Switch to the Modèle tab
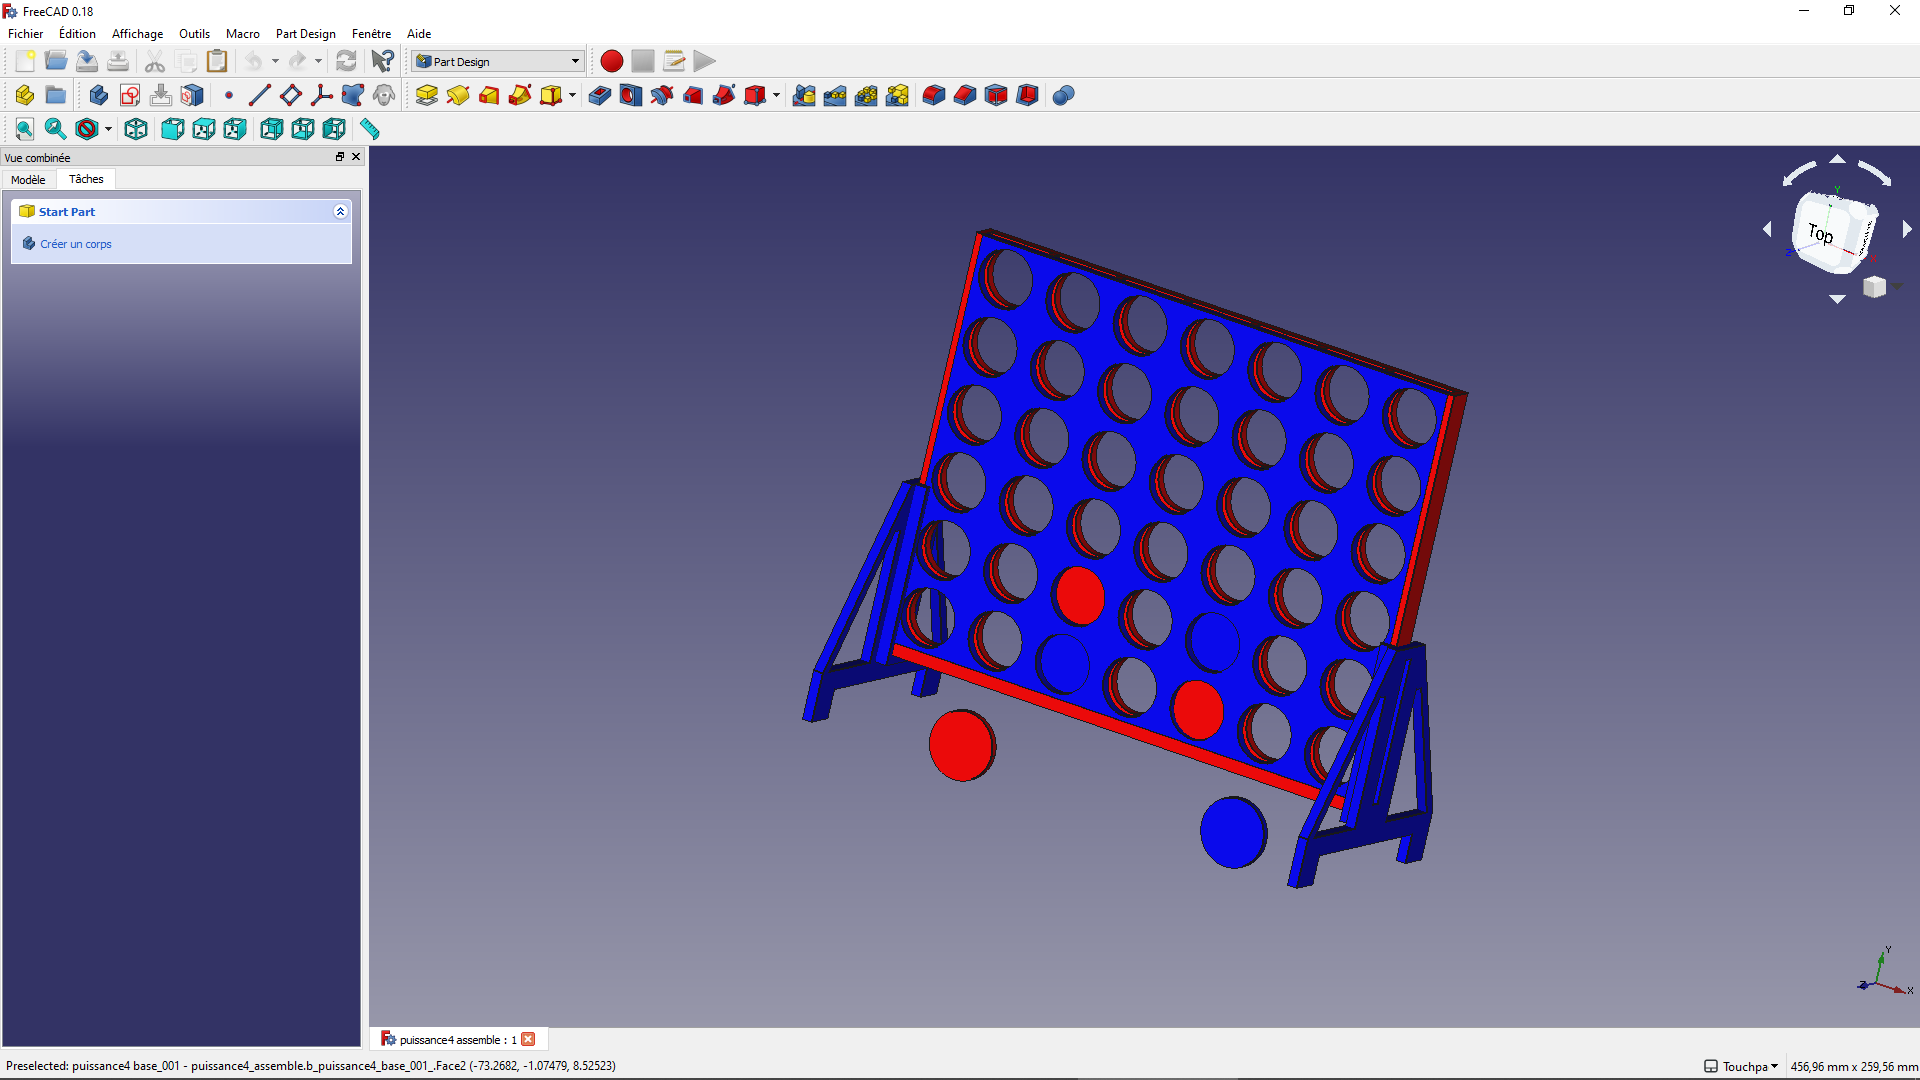Viewport: 1920px width, 1080px height. [28, 179]
